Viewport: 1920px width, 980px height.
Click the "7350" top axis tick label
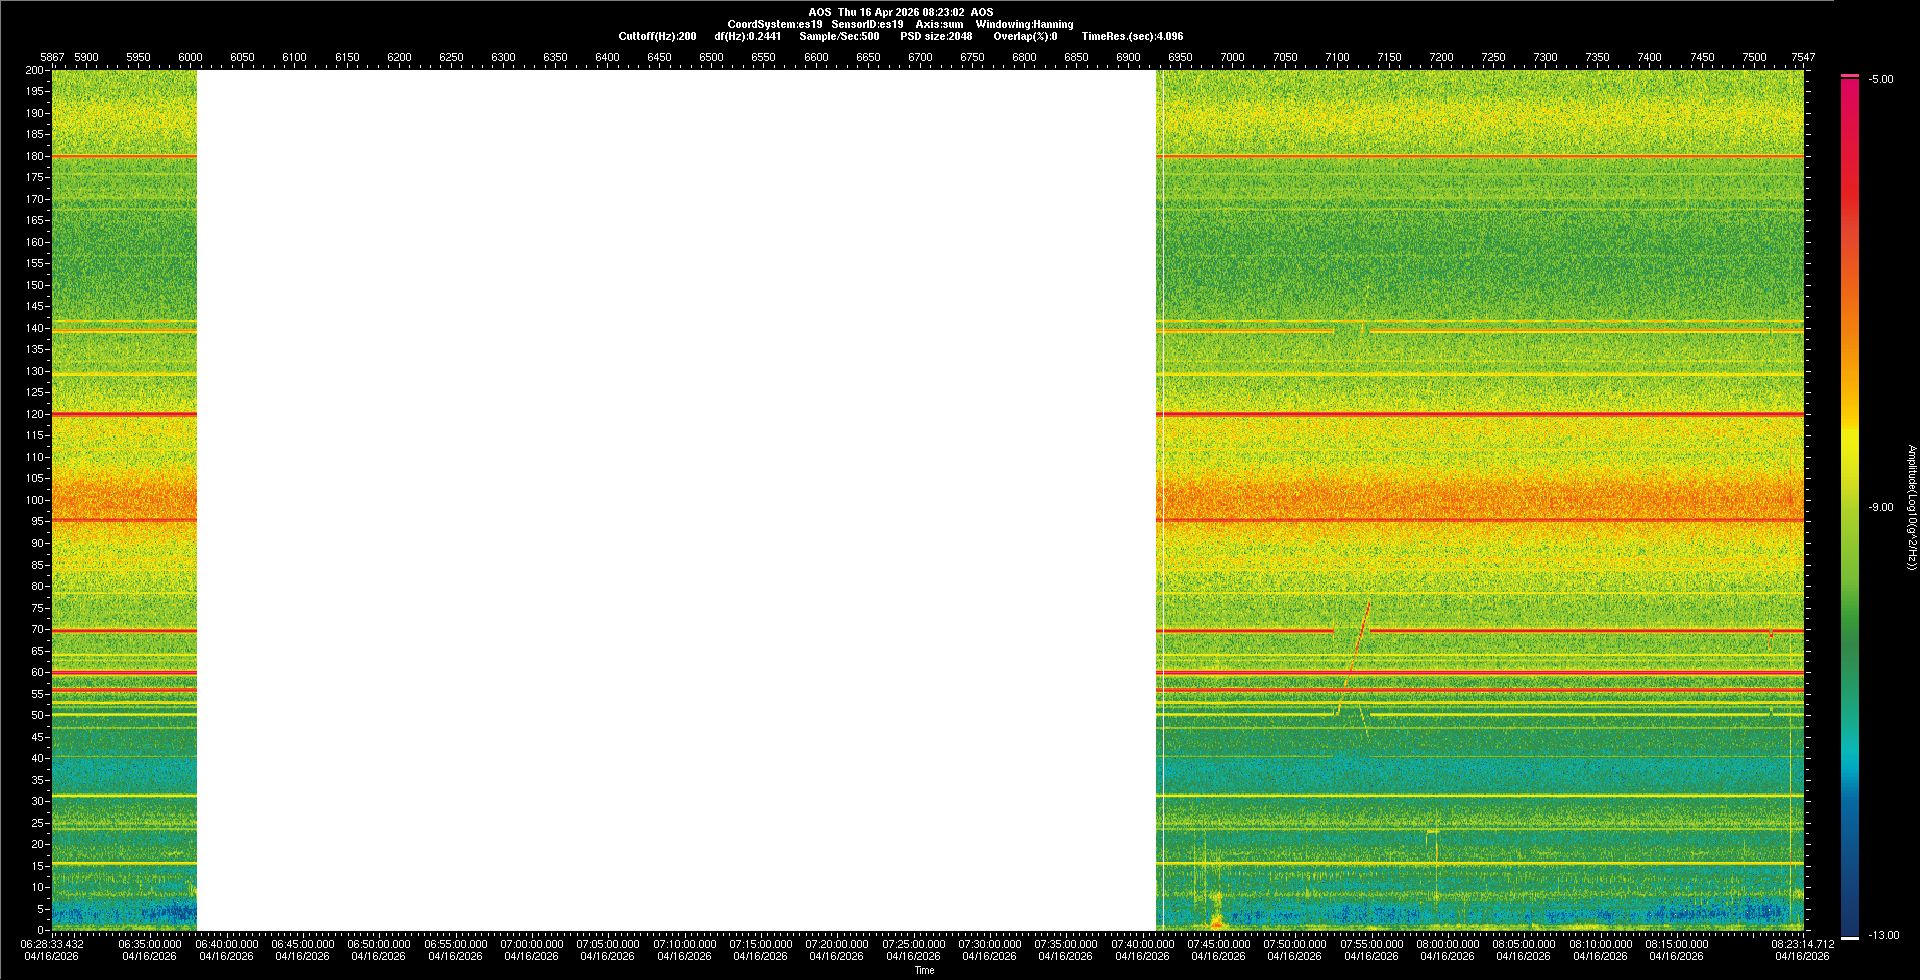1597,57
